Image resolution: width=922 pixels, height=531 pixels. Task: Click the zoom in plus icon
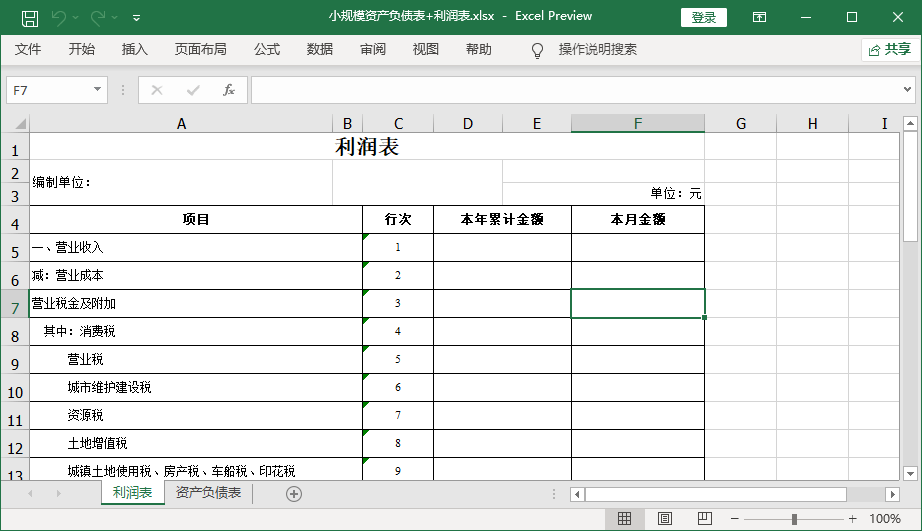(x=852, y=519)
